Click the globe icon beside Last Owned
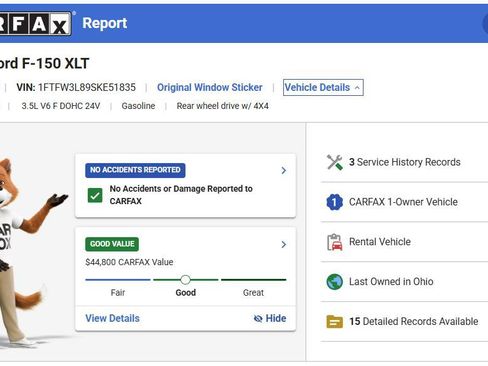Viewport: 488px width, 366px height. click(x=334, y=282)
